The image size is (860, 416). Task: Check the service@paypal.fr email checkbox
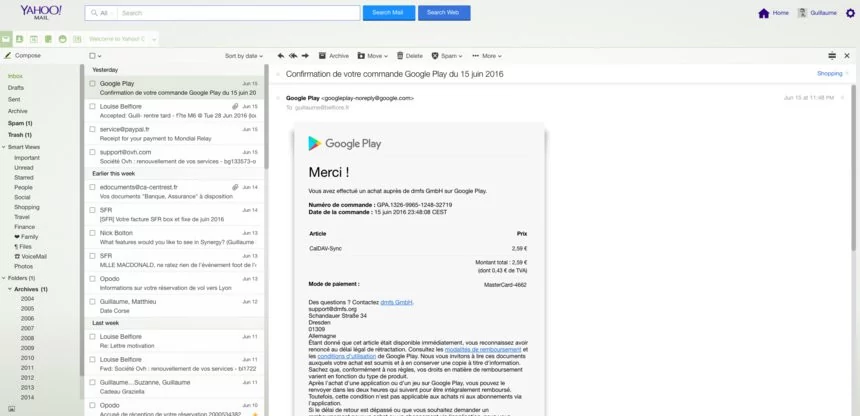point(92,129)
